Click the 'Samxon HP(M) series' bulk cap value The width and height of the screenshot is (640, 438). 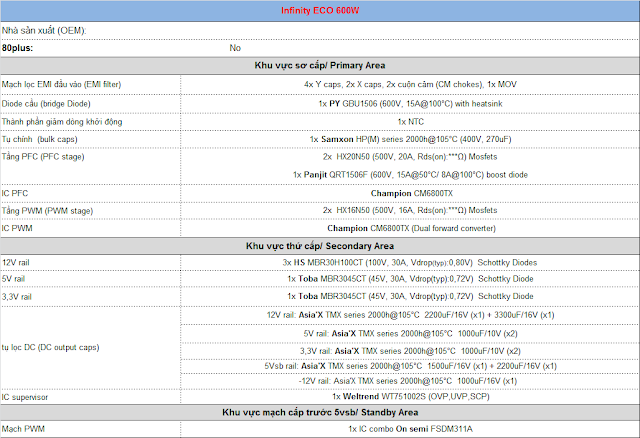click(x=410, y=139)
